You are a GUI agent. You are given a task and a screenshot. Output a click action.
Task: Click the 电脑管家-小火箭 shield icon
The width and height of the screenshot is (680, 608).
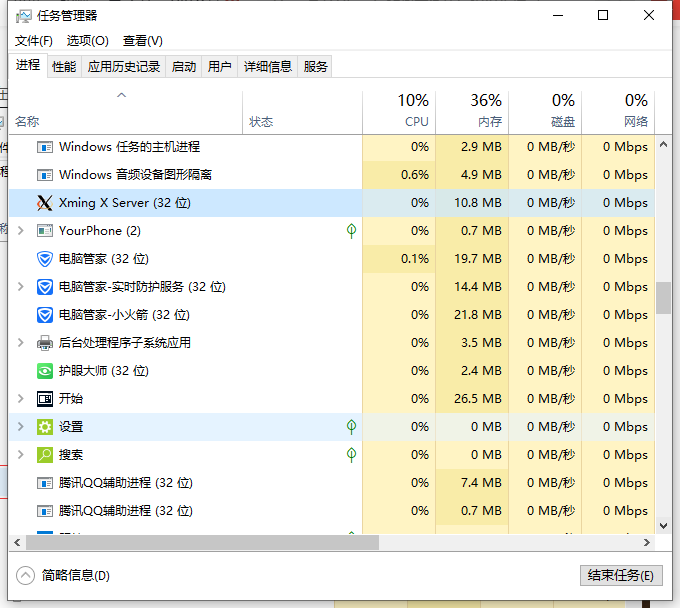(x=45, y=315)
